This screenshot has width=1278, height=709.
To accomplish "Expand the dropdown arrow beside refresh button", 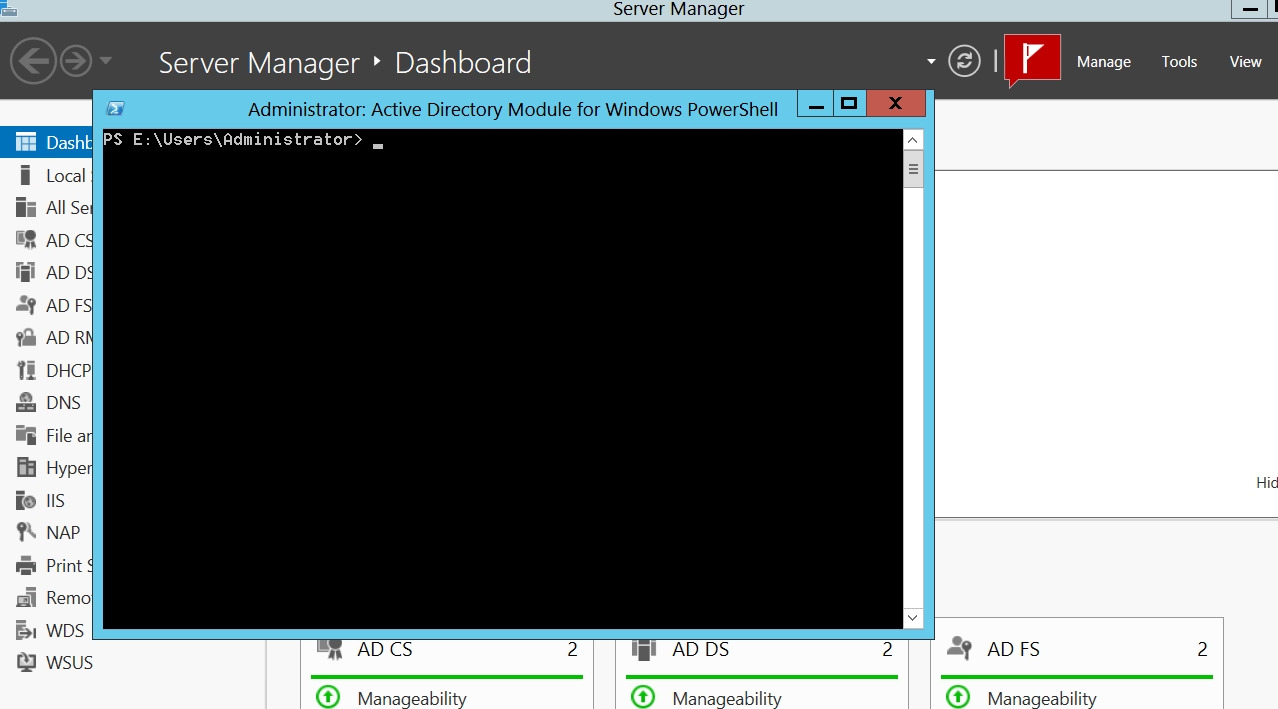I will [x=931, y=62].
